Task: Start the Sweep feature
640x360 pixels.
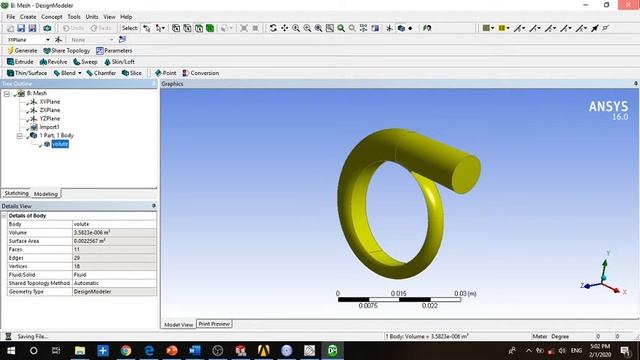Action: [85, 62]
